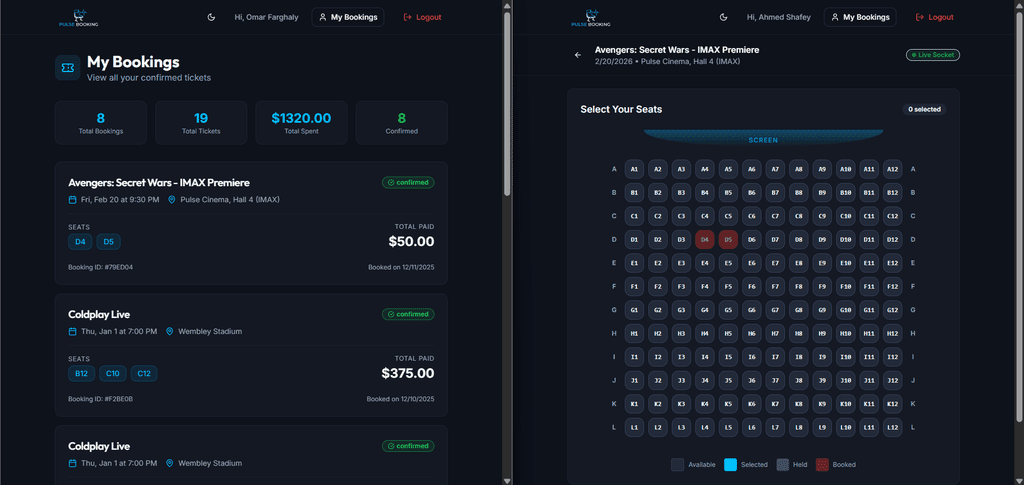Click Avengers: Secret Wars title in right window
The image size is (1024, 485).
[x=677, y=50]
